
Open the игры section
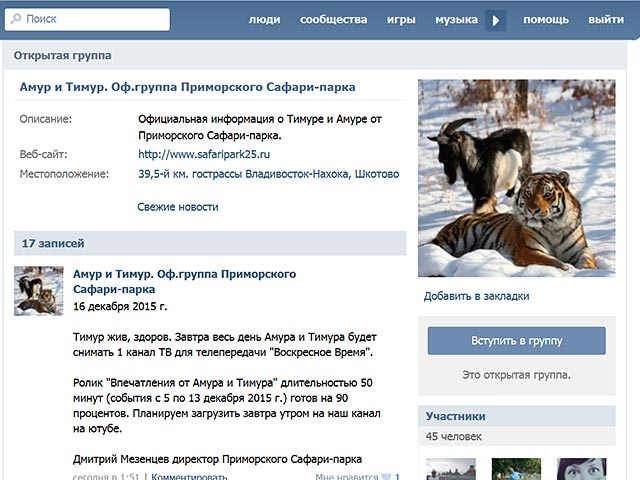[x=400, y=20]
